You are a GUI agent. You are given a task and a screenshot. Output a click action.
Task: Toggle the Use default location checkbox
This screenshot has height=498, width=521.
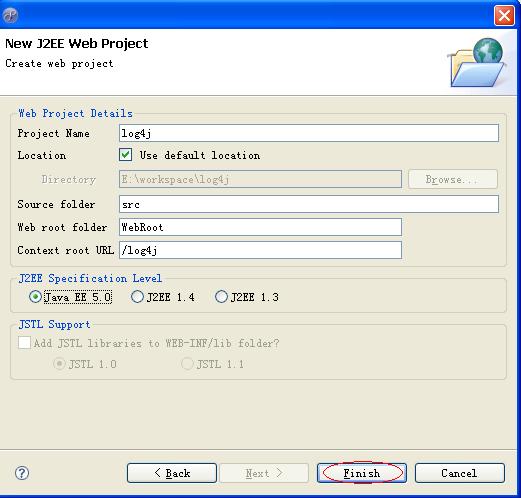126,155
